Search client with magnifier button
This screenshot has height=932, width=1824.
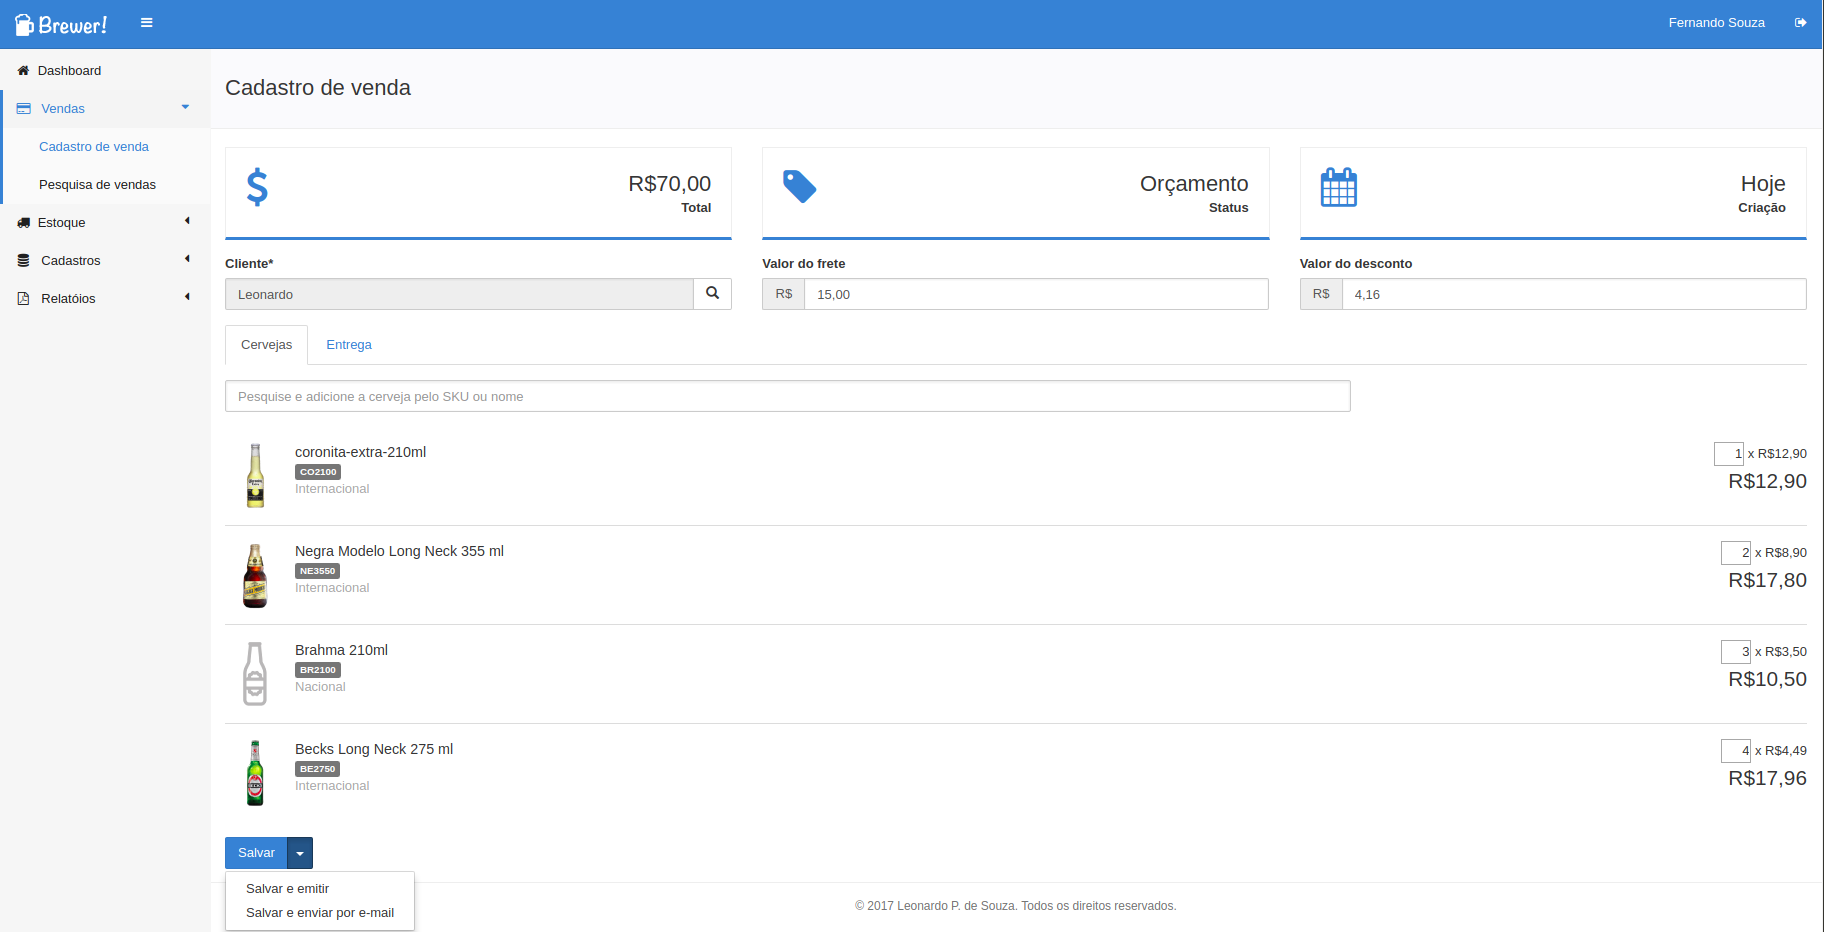[x=713, y=294]
